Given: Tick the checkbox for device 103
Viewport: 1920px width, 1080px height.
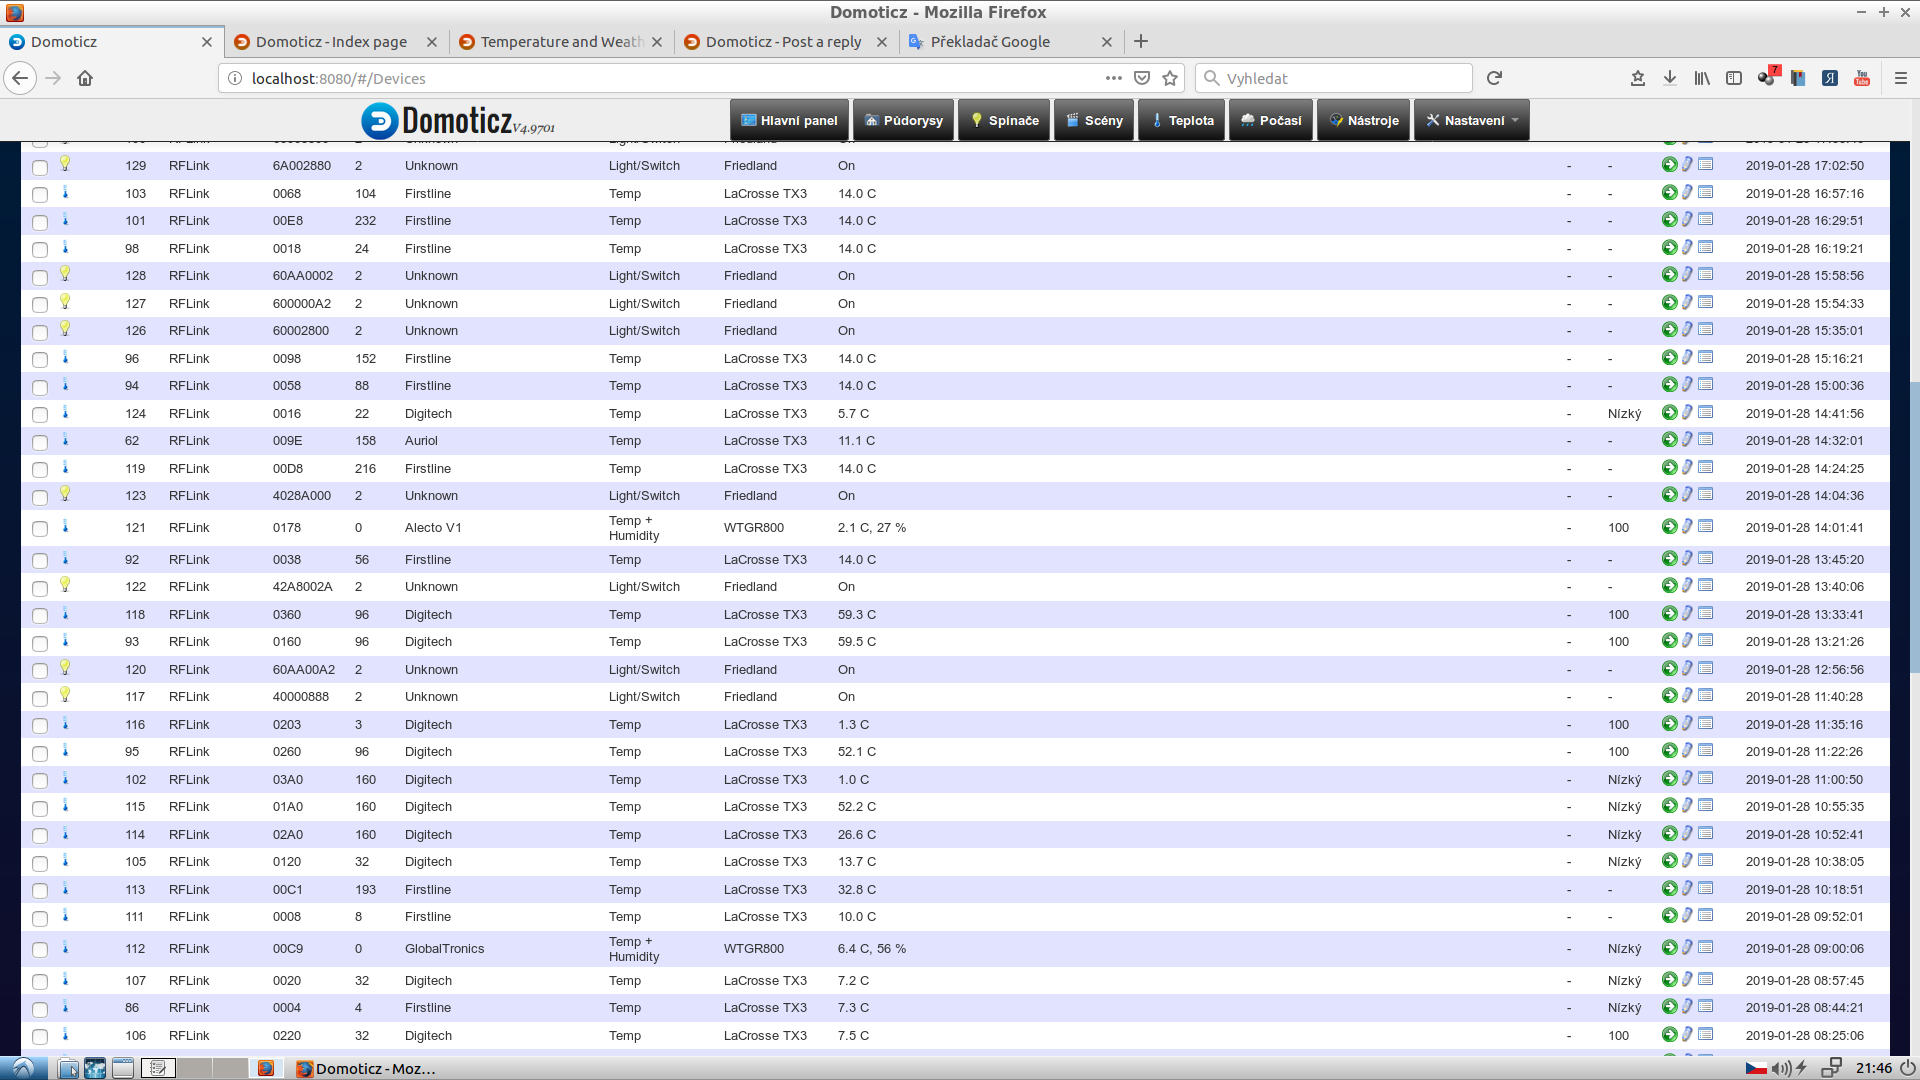Looking at the screenshot, I should (x=40, y=194).
